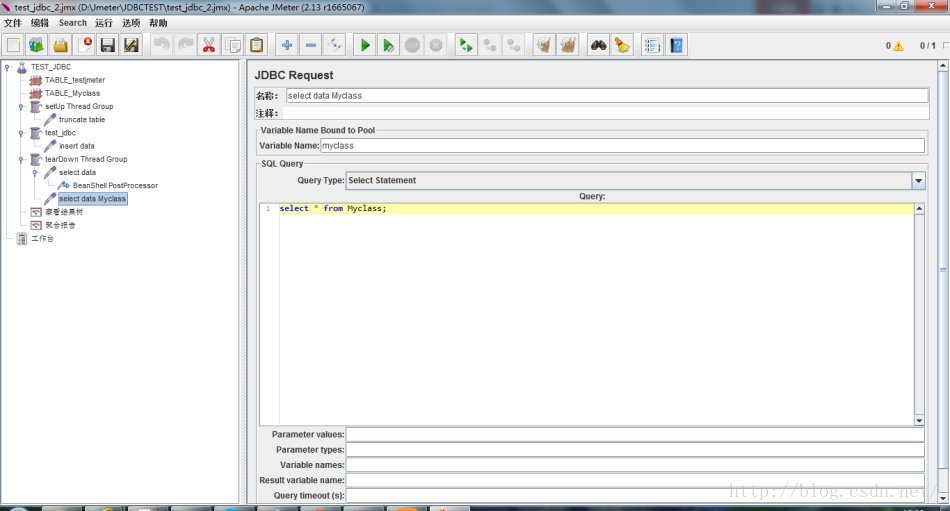Collapse the select data sampler toggle
The height and width of the screenshot is (511, 950).
coord(35,173)
